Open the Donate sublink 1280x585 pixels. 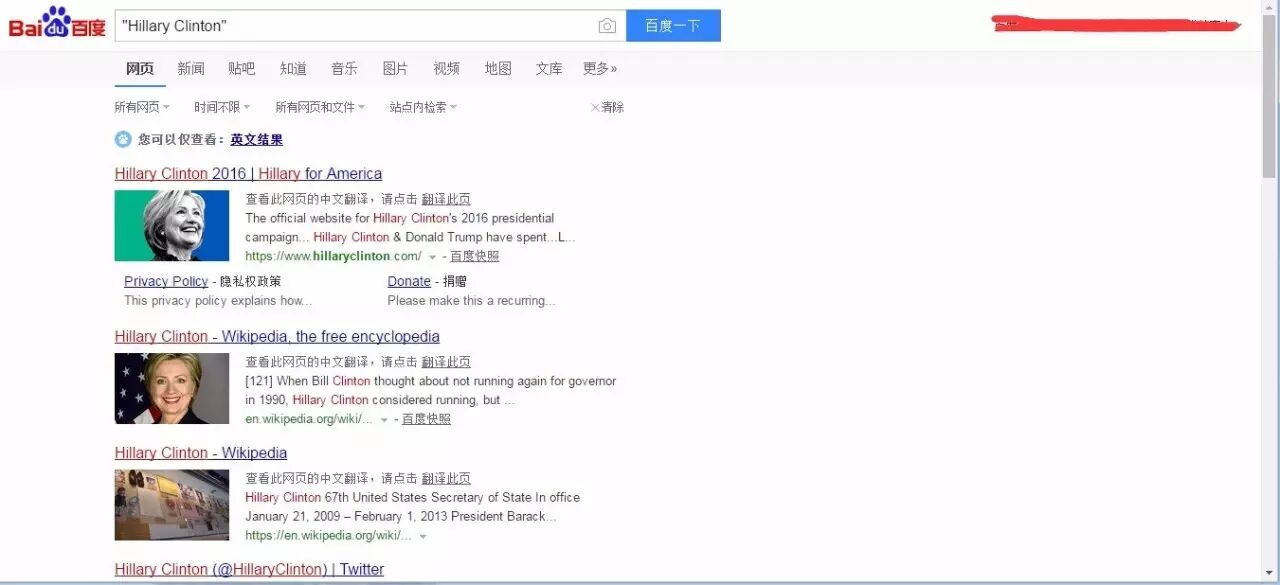(x=409, y=282)
